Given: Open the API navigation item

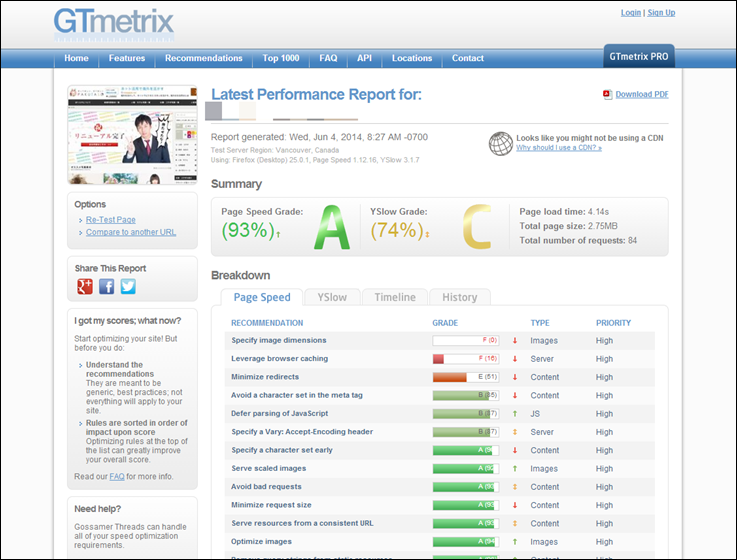Looking at the screenshot, I should [x=364, y=58].
